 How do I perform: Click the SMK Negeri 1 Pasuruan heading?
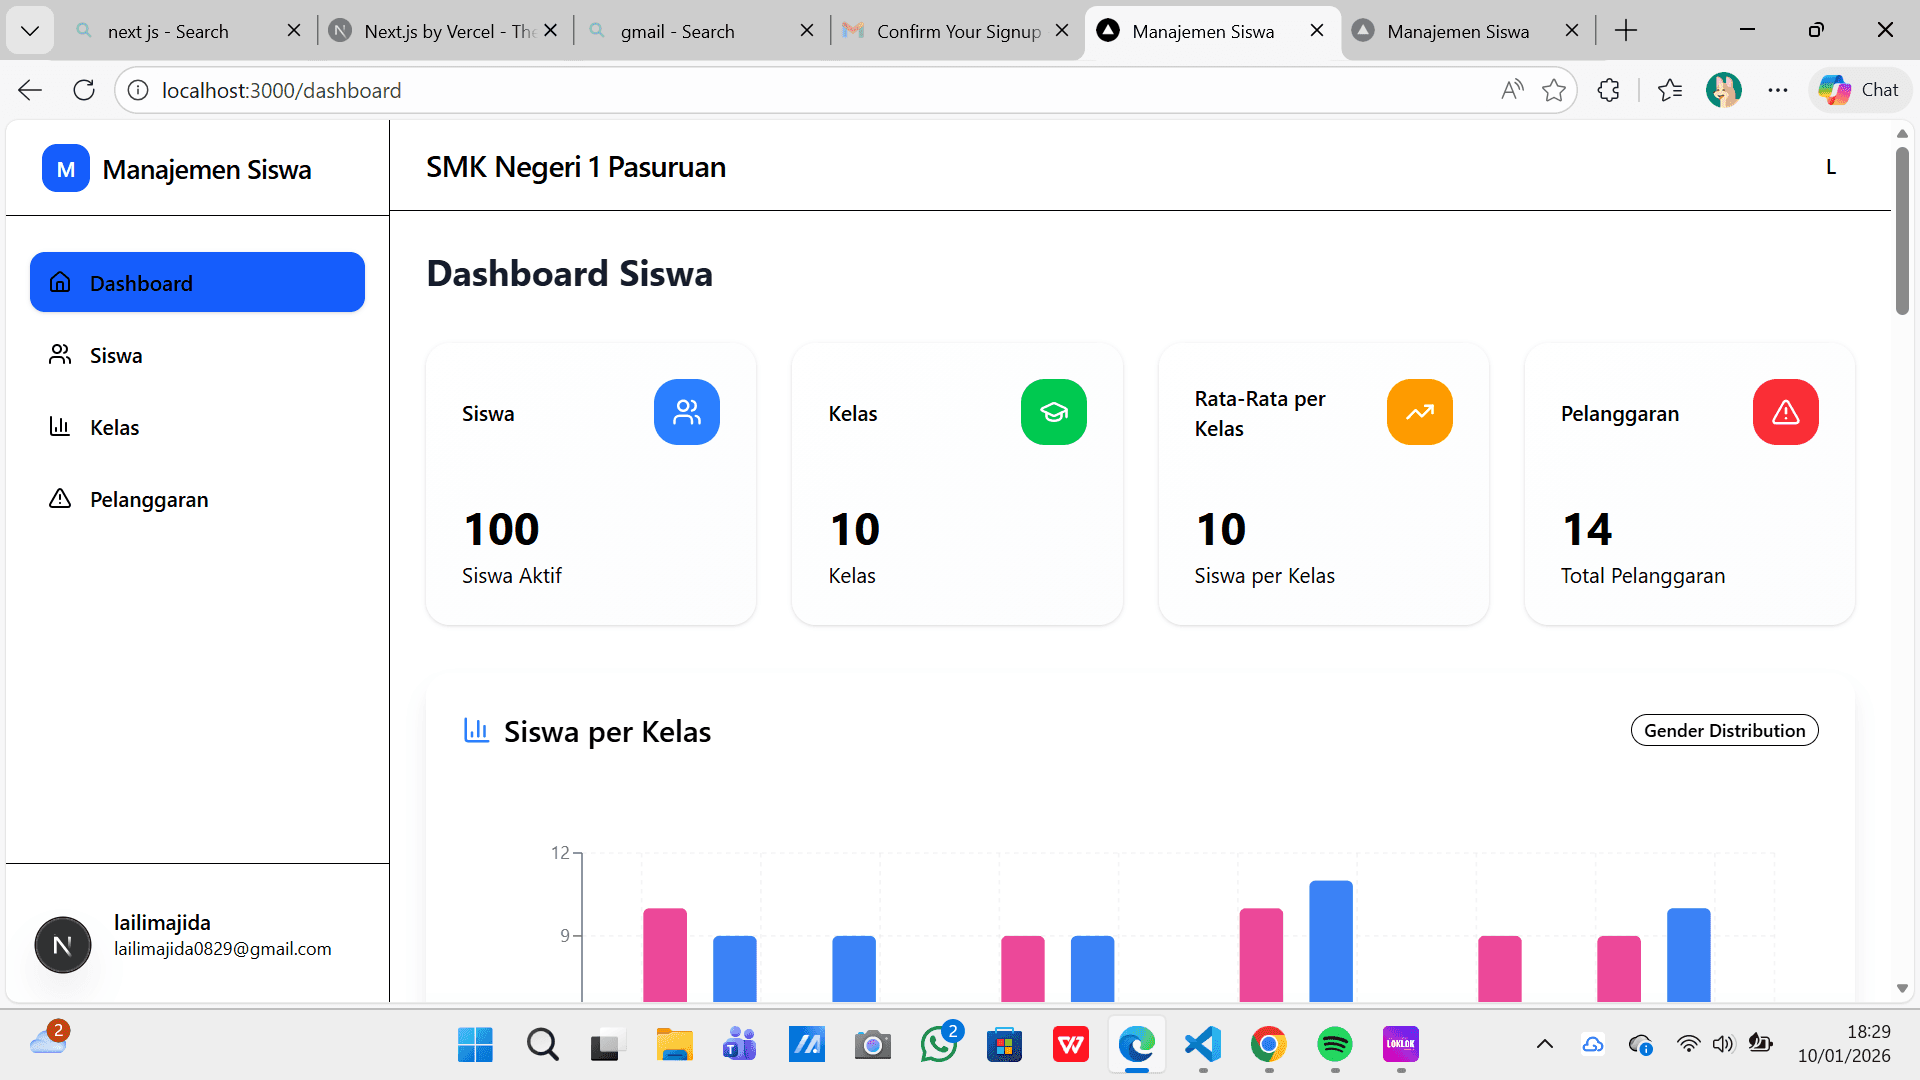click(x=576, y=167)
